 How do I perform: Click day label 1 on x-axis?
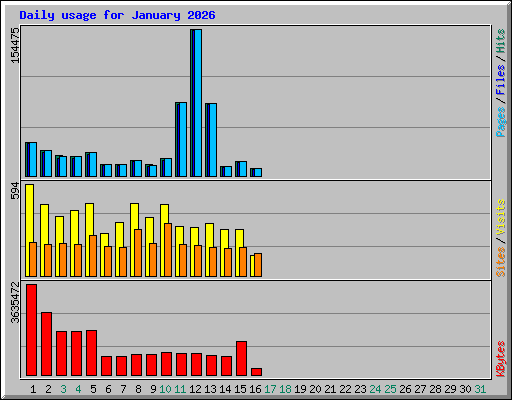(33, 389)
